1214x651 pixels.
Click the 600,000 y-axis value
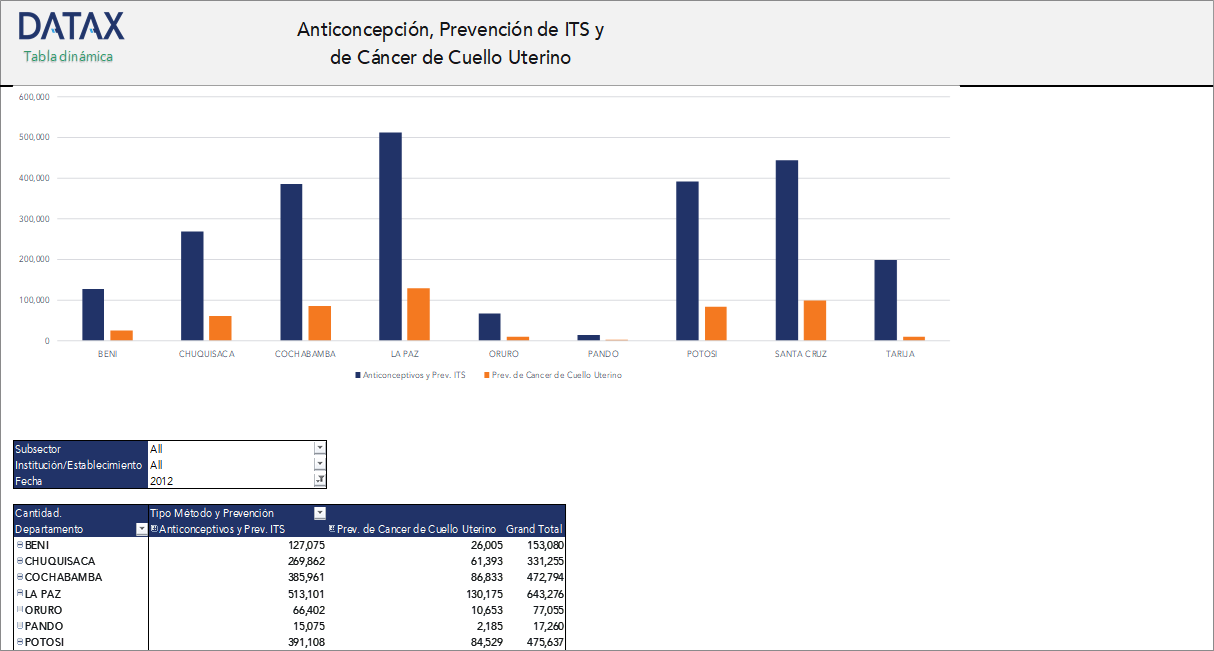coord(34,97)
